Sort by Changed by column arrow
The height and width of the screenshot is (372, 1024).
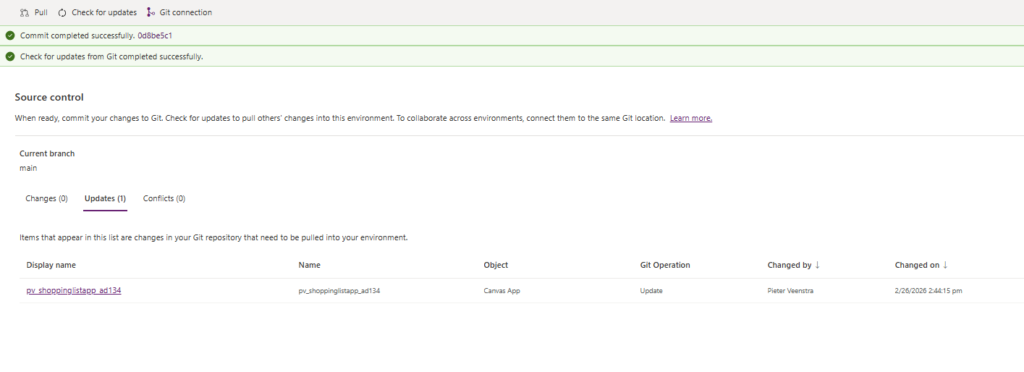[818, 265]
